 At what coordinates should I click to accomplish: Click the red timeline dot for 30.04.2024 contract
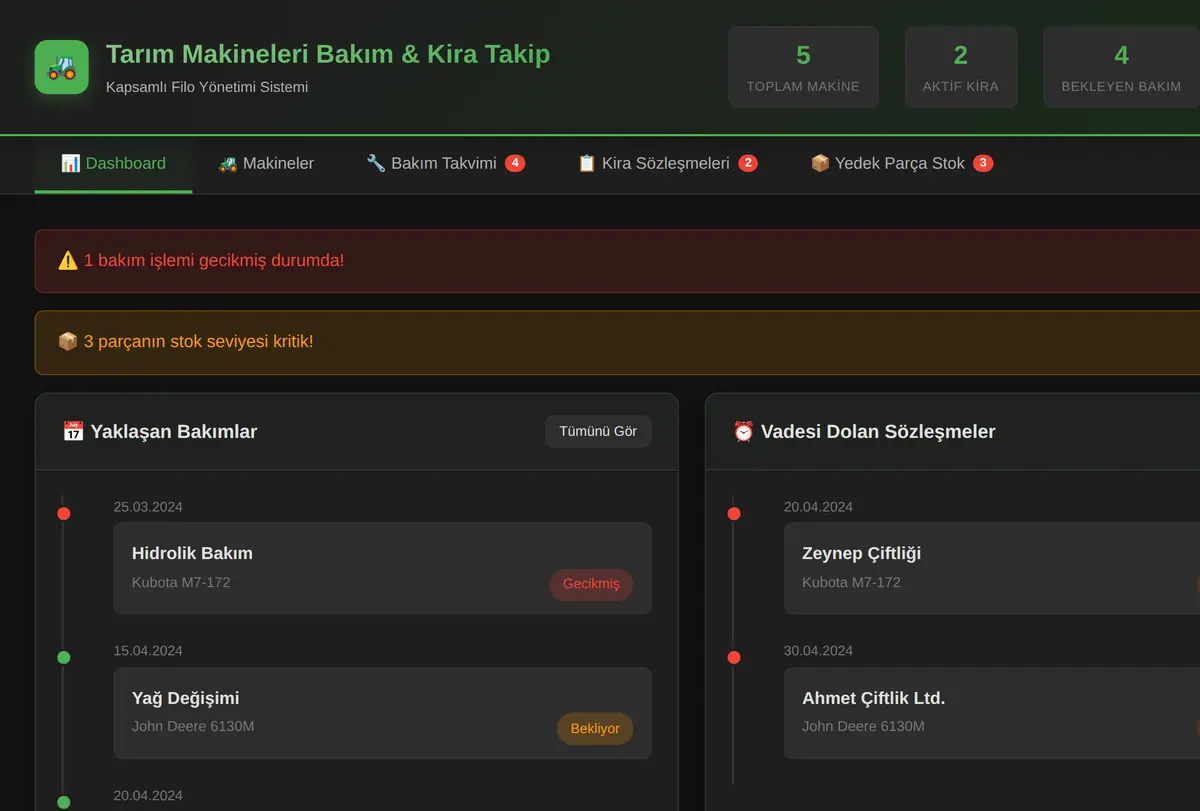click(x=734, y=657)
